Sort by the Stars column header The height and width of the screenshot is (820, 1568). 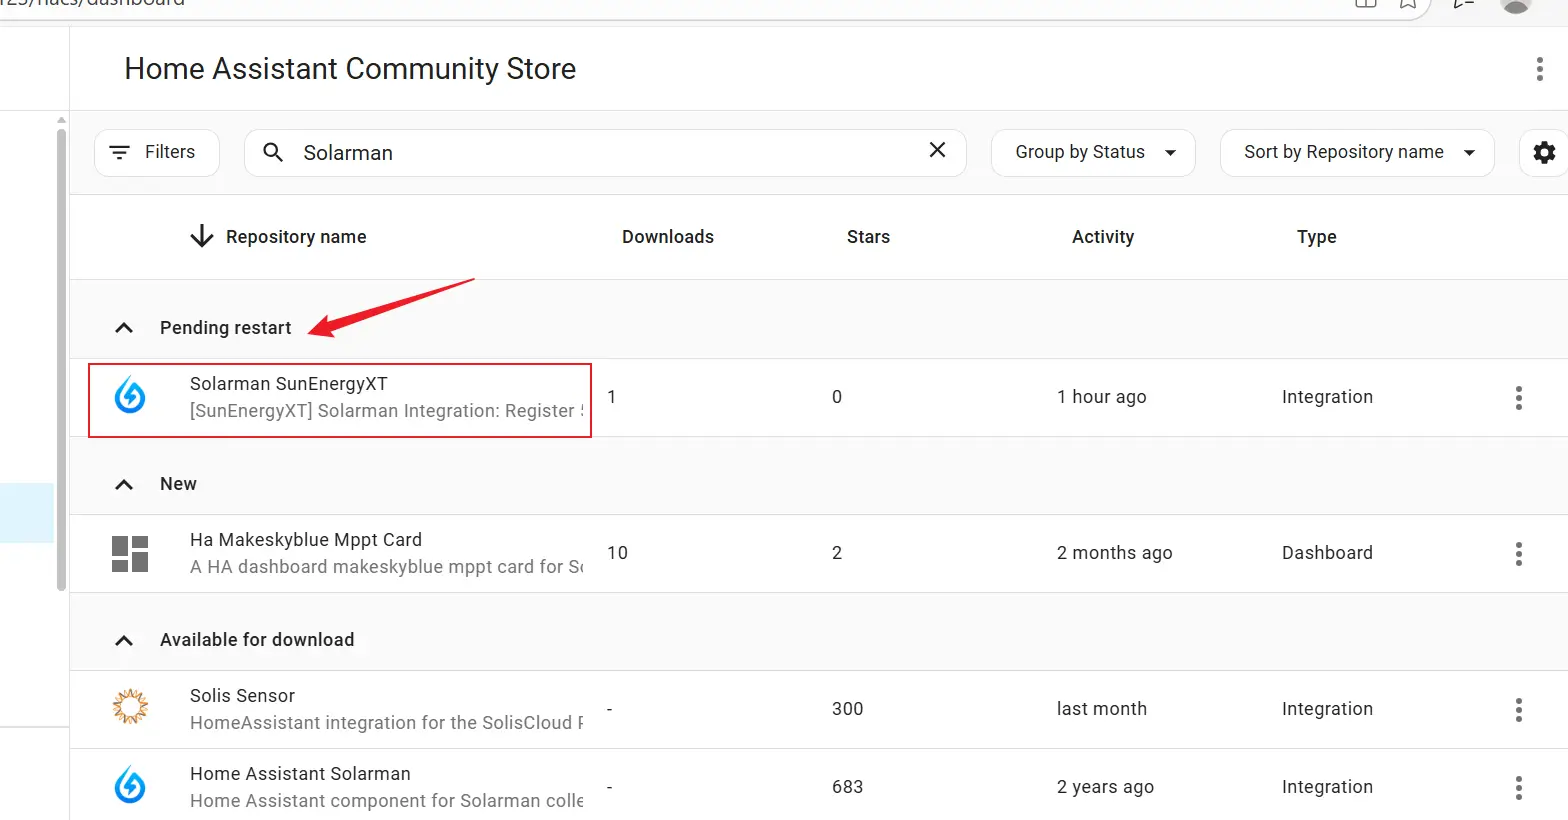(x=867, y=237)
